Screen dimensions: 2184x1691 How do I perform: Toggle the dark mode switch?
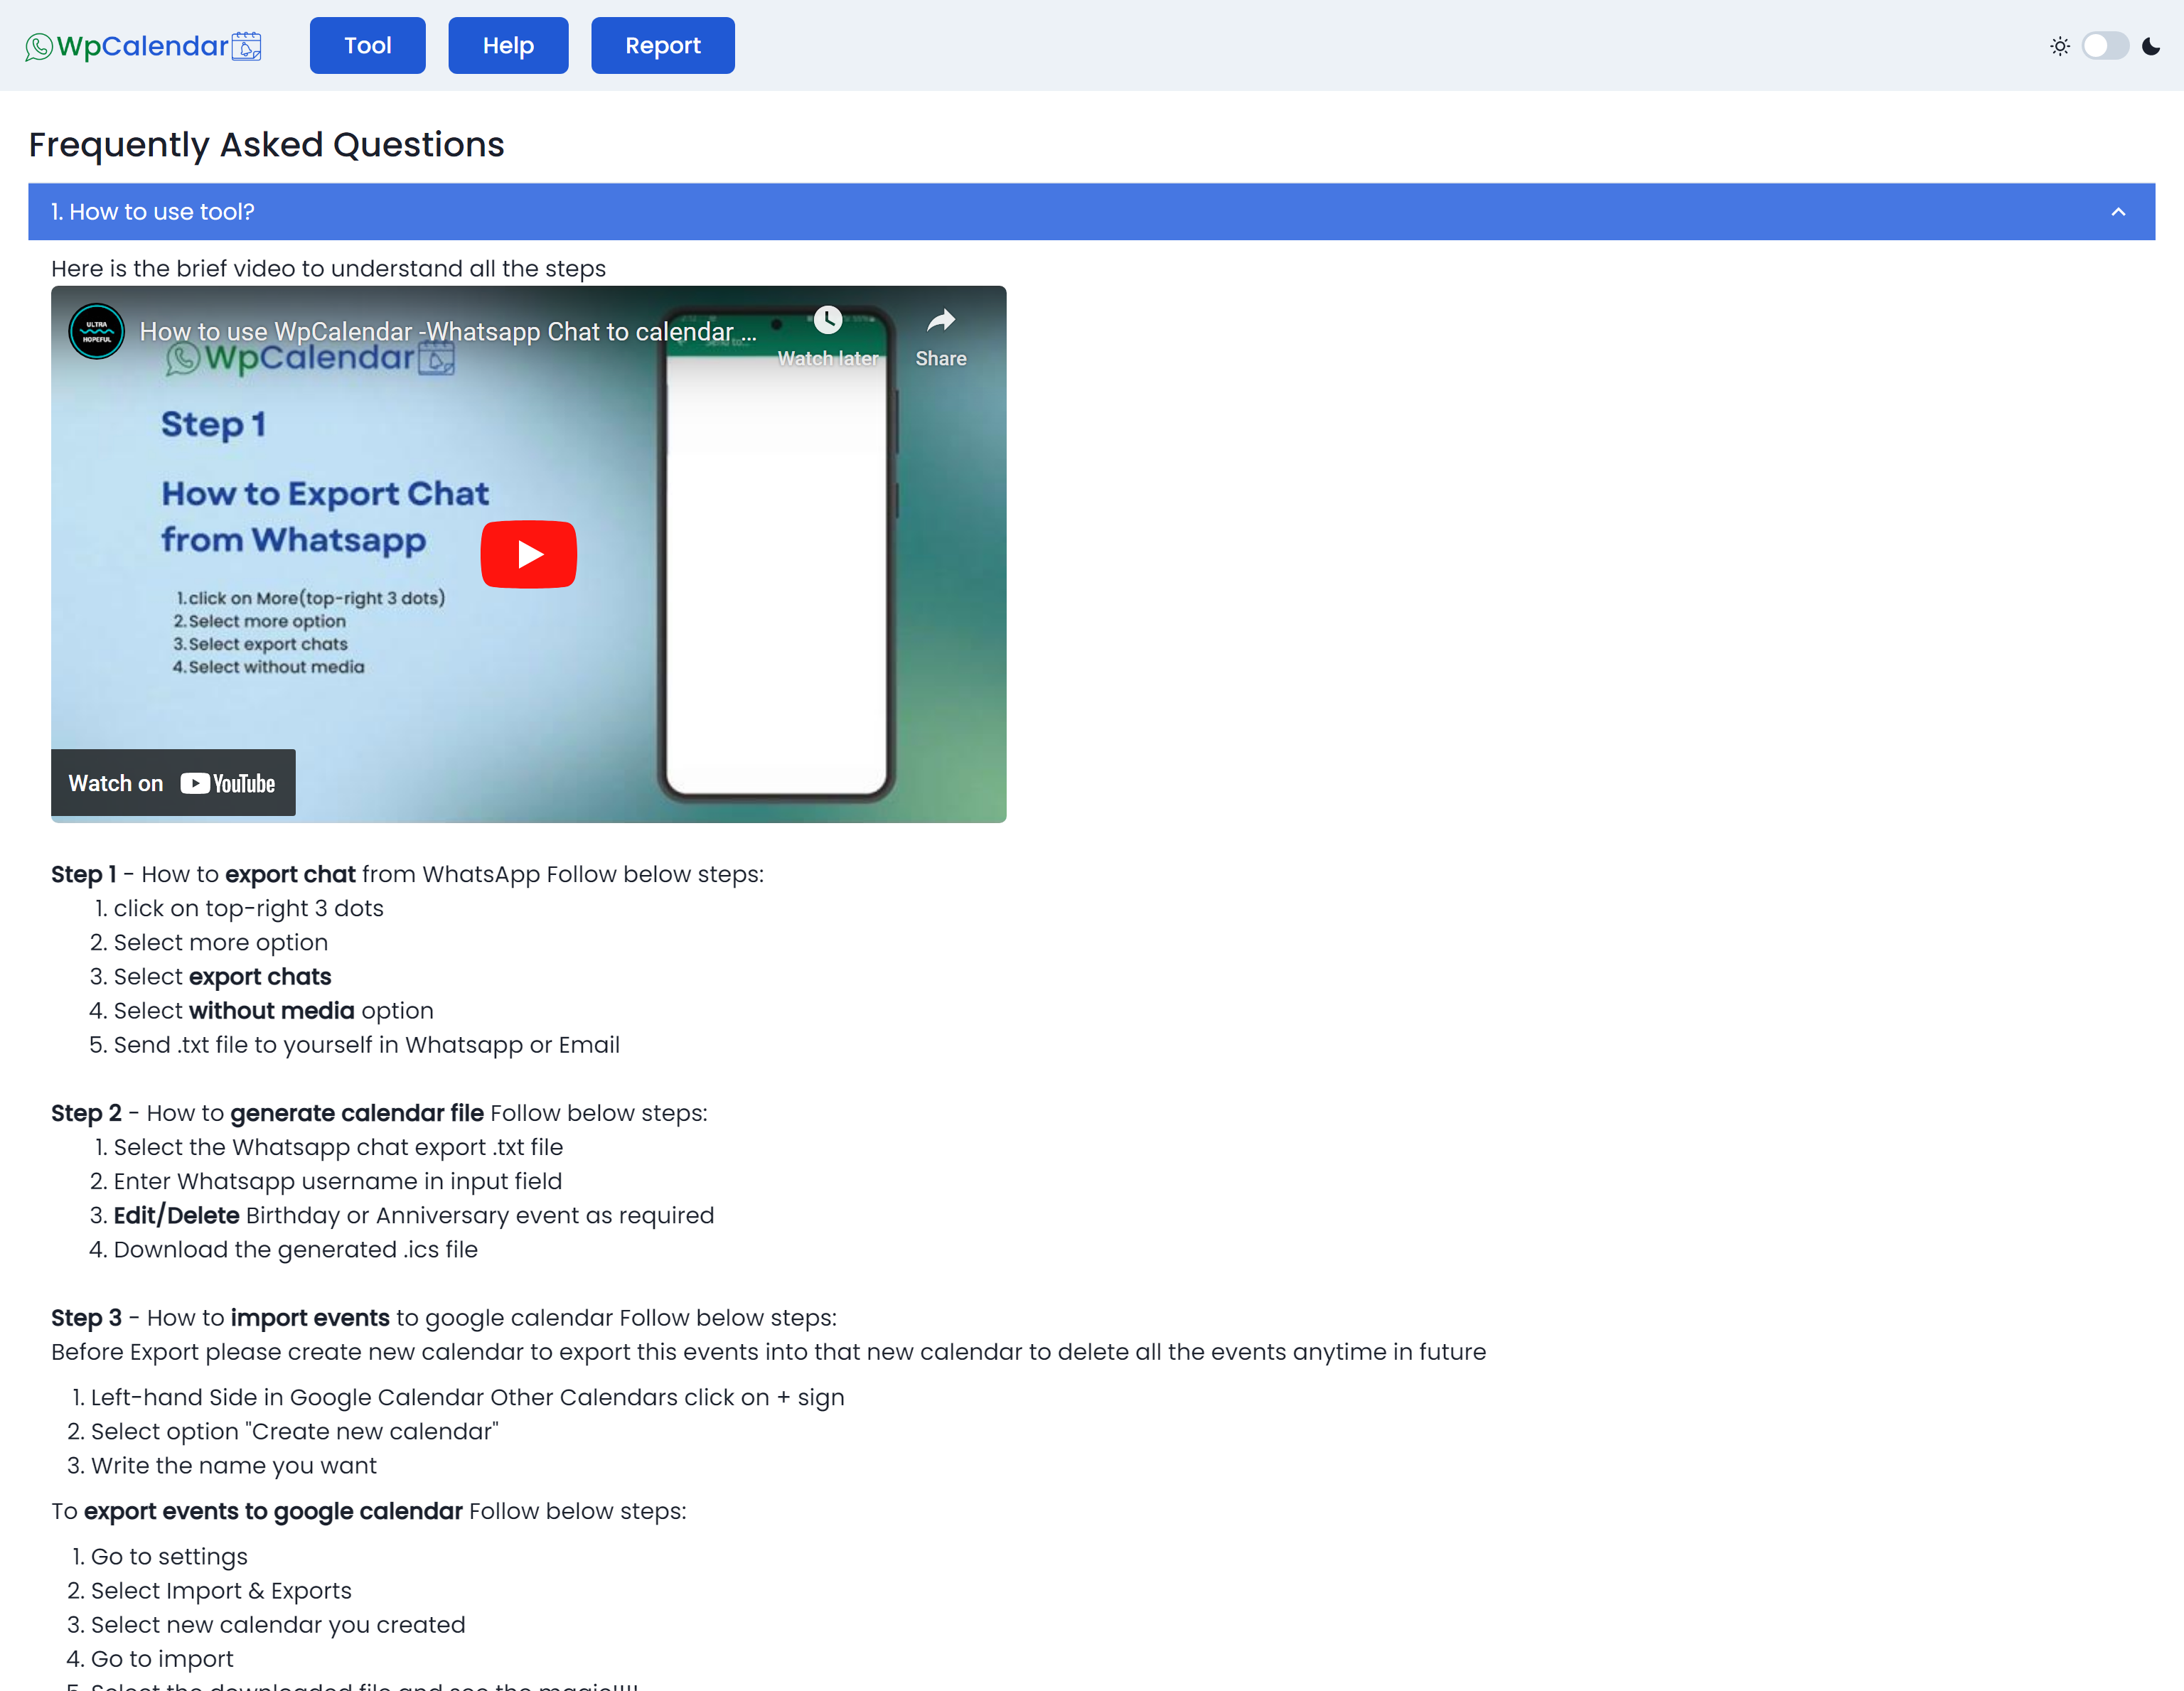click(x=2104, y=46)
